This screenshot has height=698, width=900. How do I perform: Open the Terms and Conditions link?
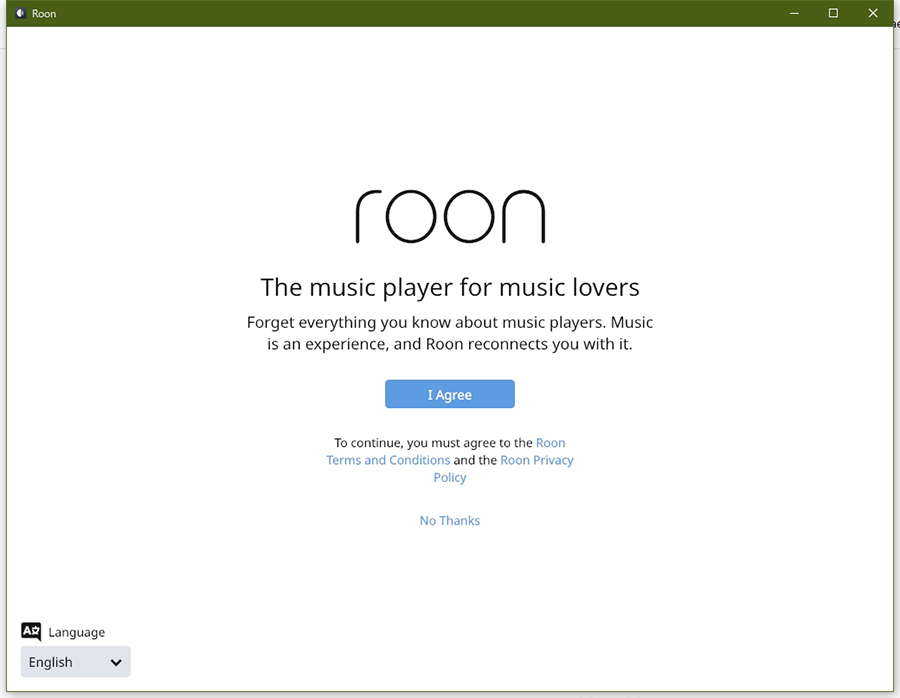[x=388, y=460]
